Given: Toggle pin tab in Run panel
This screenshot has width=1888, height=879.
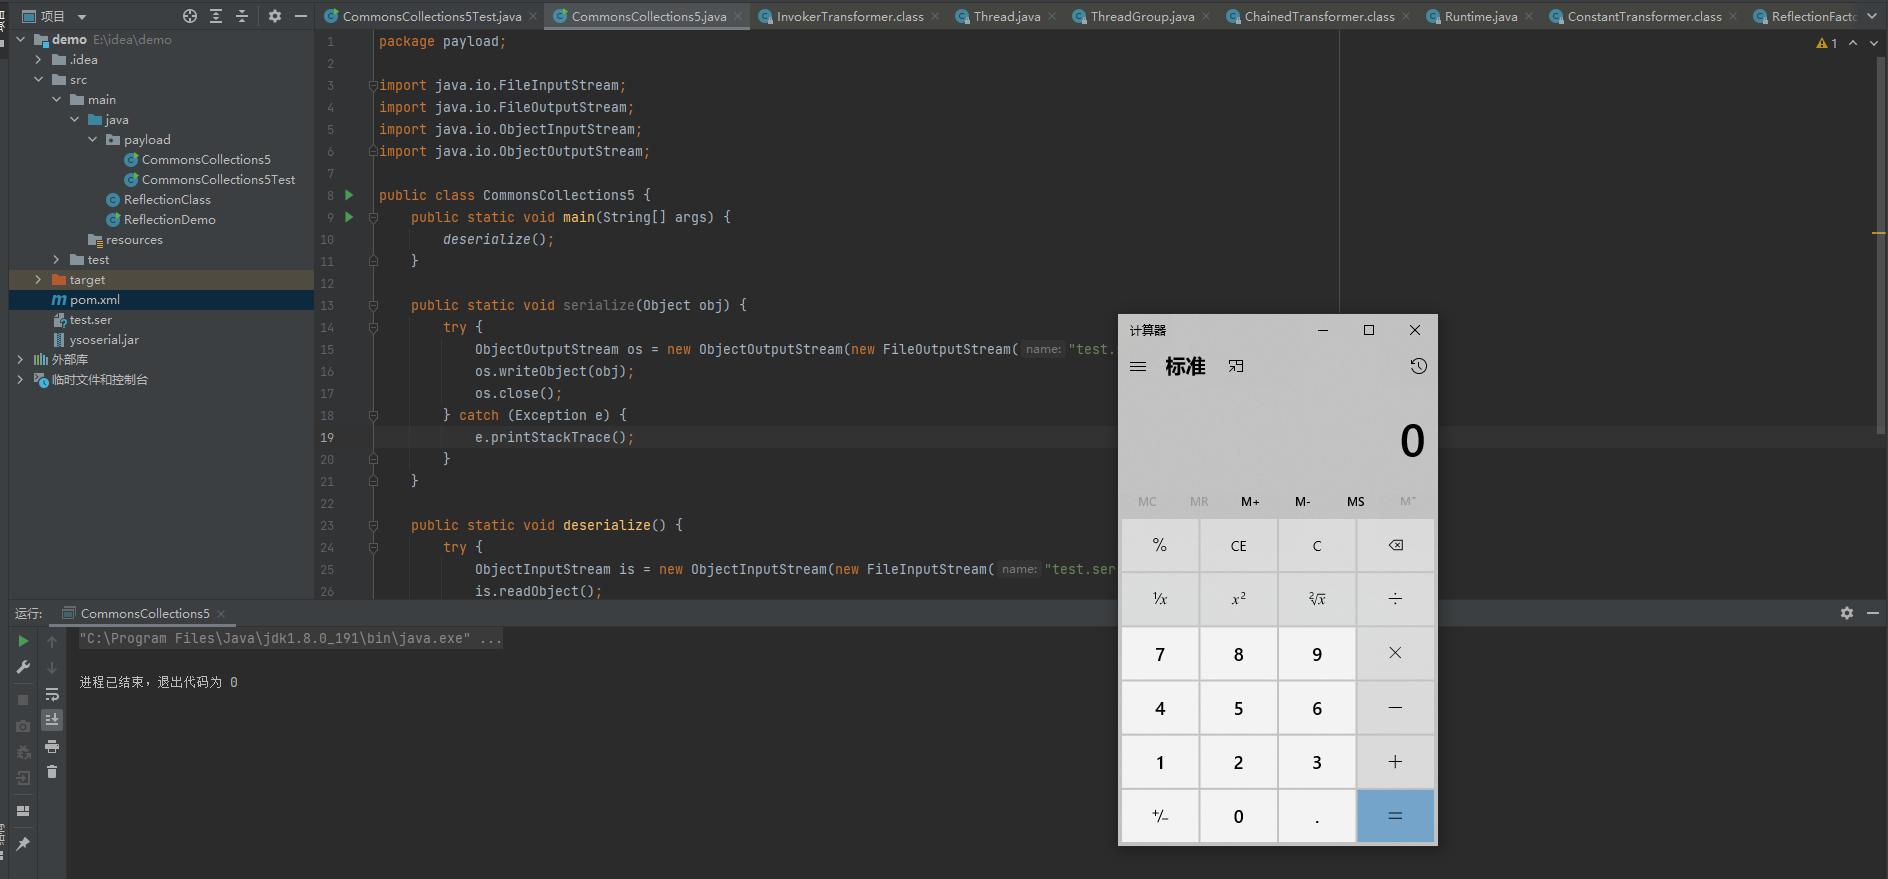Looking at the screenshot, I should tap(23, 844).
